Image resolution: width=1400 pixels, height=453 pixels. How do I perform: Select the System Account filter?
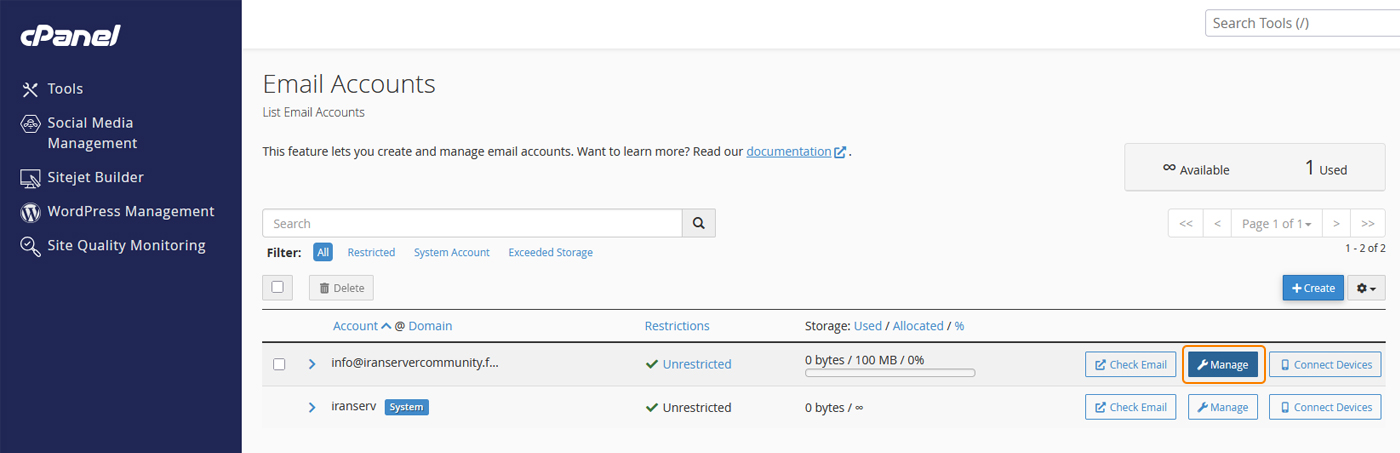point(452,253)
